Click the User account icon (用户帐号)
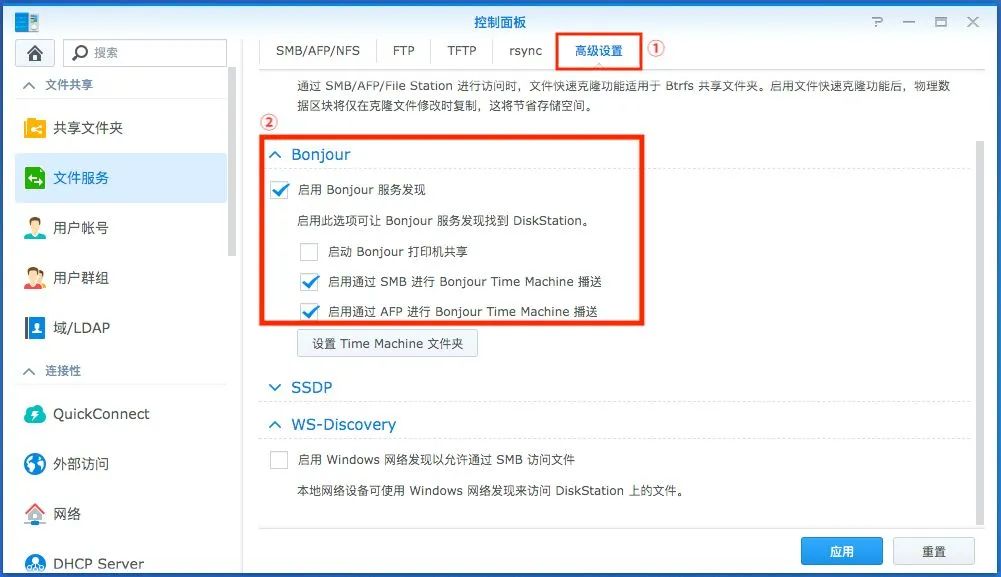The image size is (1001, 577). [34, 228]
